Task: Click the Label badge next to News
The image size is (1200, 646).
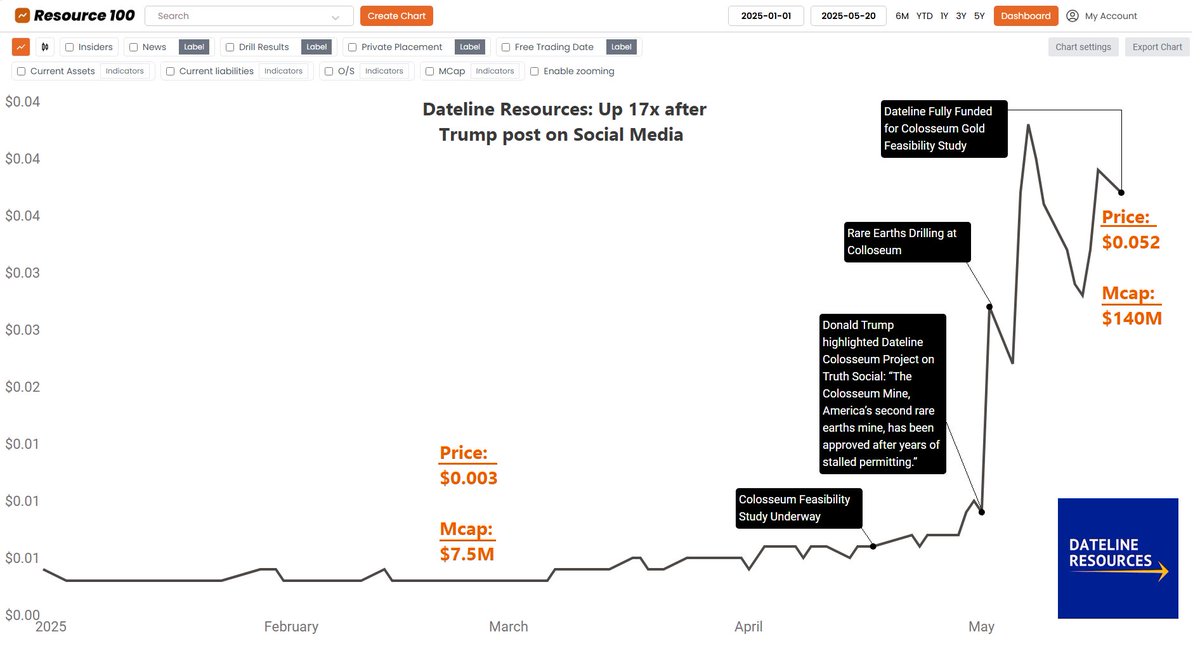Action: click(194, 46)
